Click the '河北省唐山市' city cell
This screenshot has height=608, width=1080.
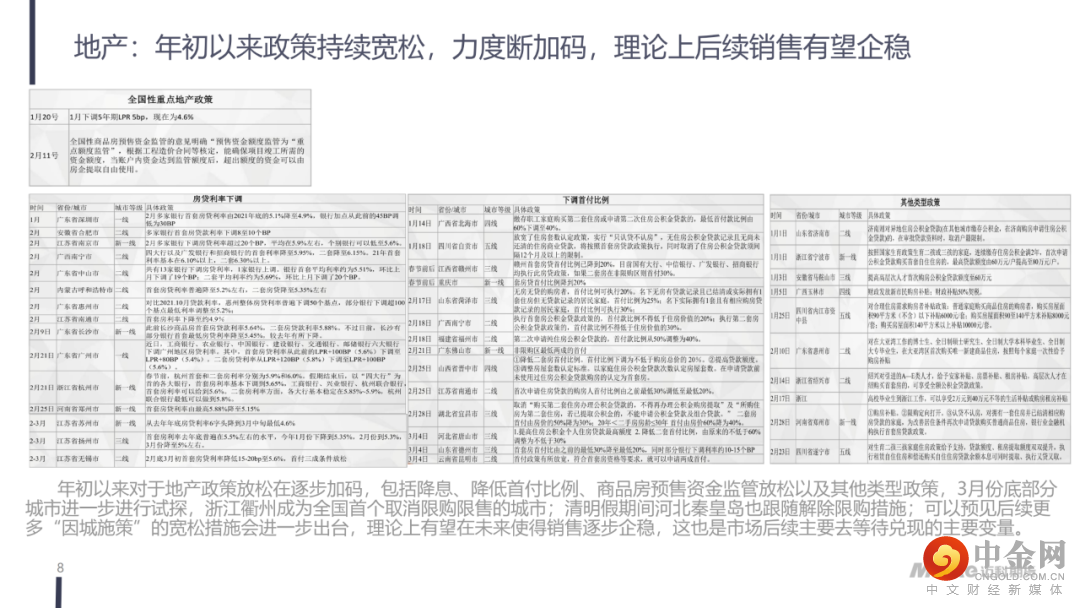pos(458,437)
